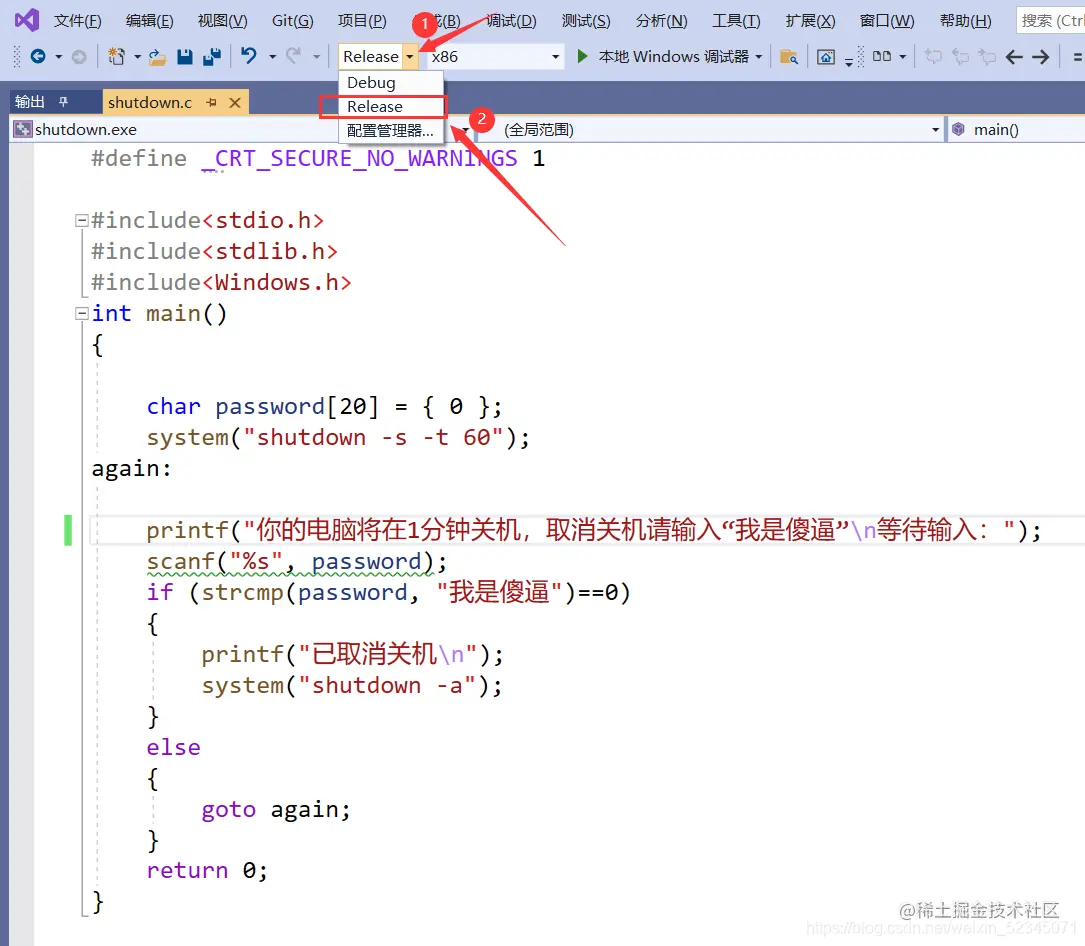This screenshot has height=946, width=1085.
Task: Click the black left arrow in toolbar
Action: (1014, 57)
